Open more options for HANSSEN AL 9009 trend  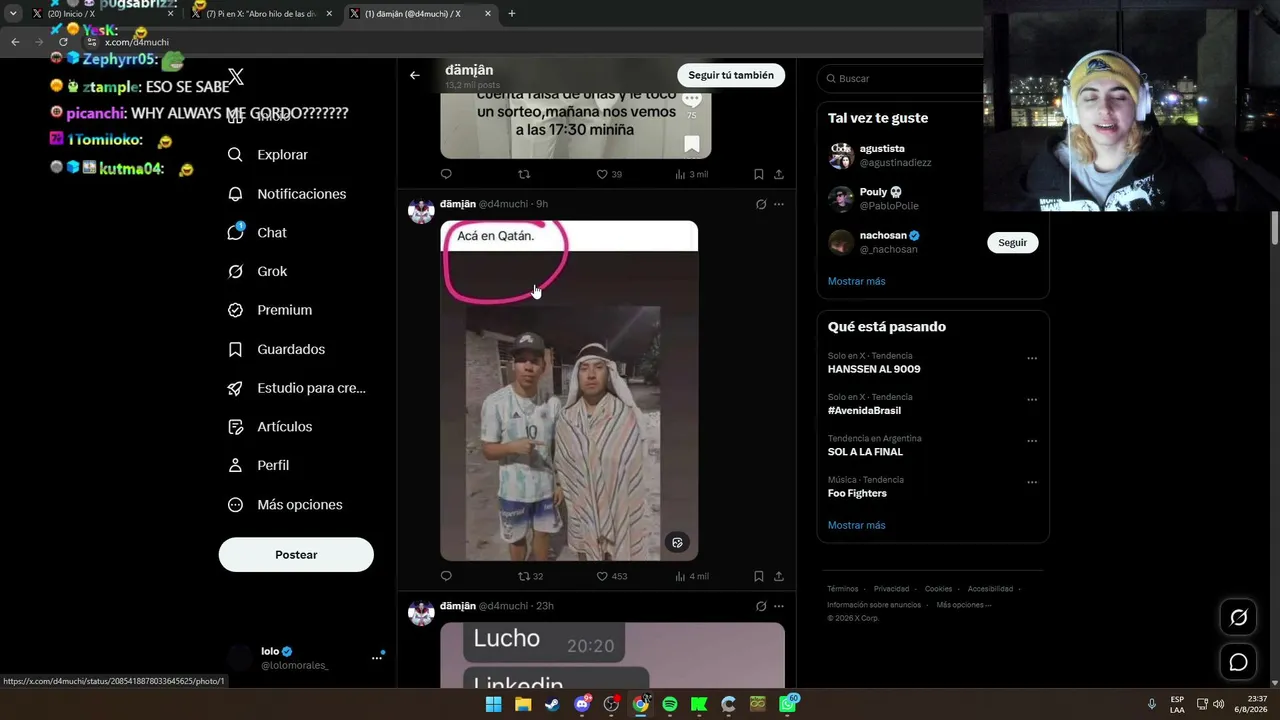1032,358
